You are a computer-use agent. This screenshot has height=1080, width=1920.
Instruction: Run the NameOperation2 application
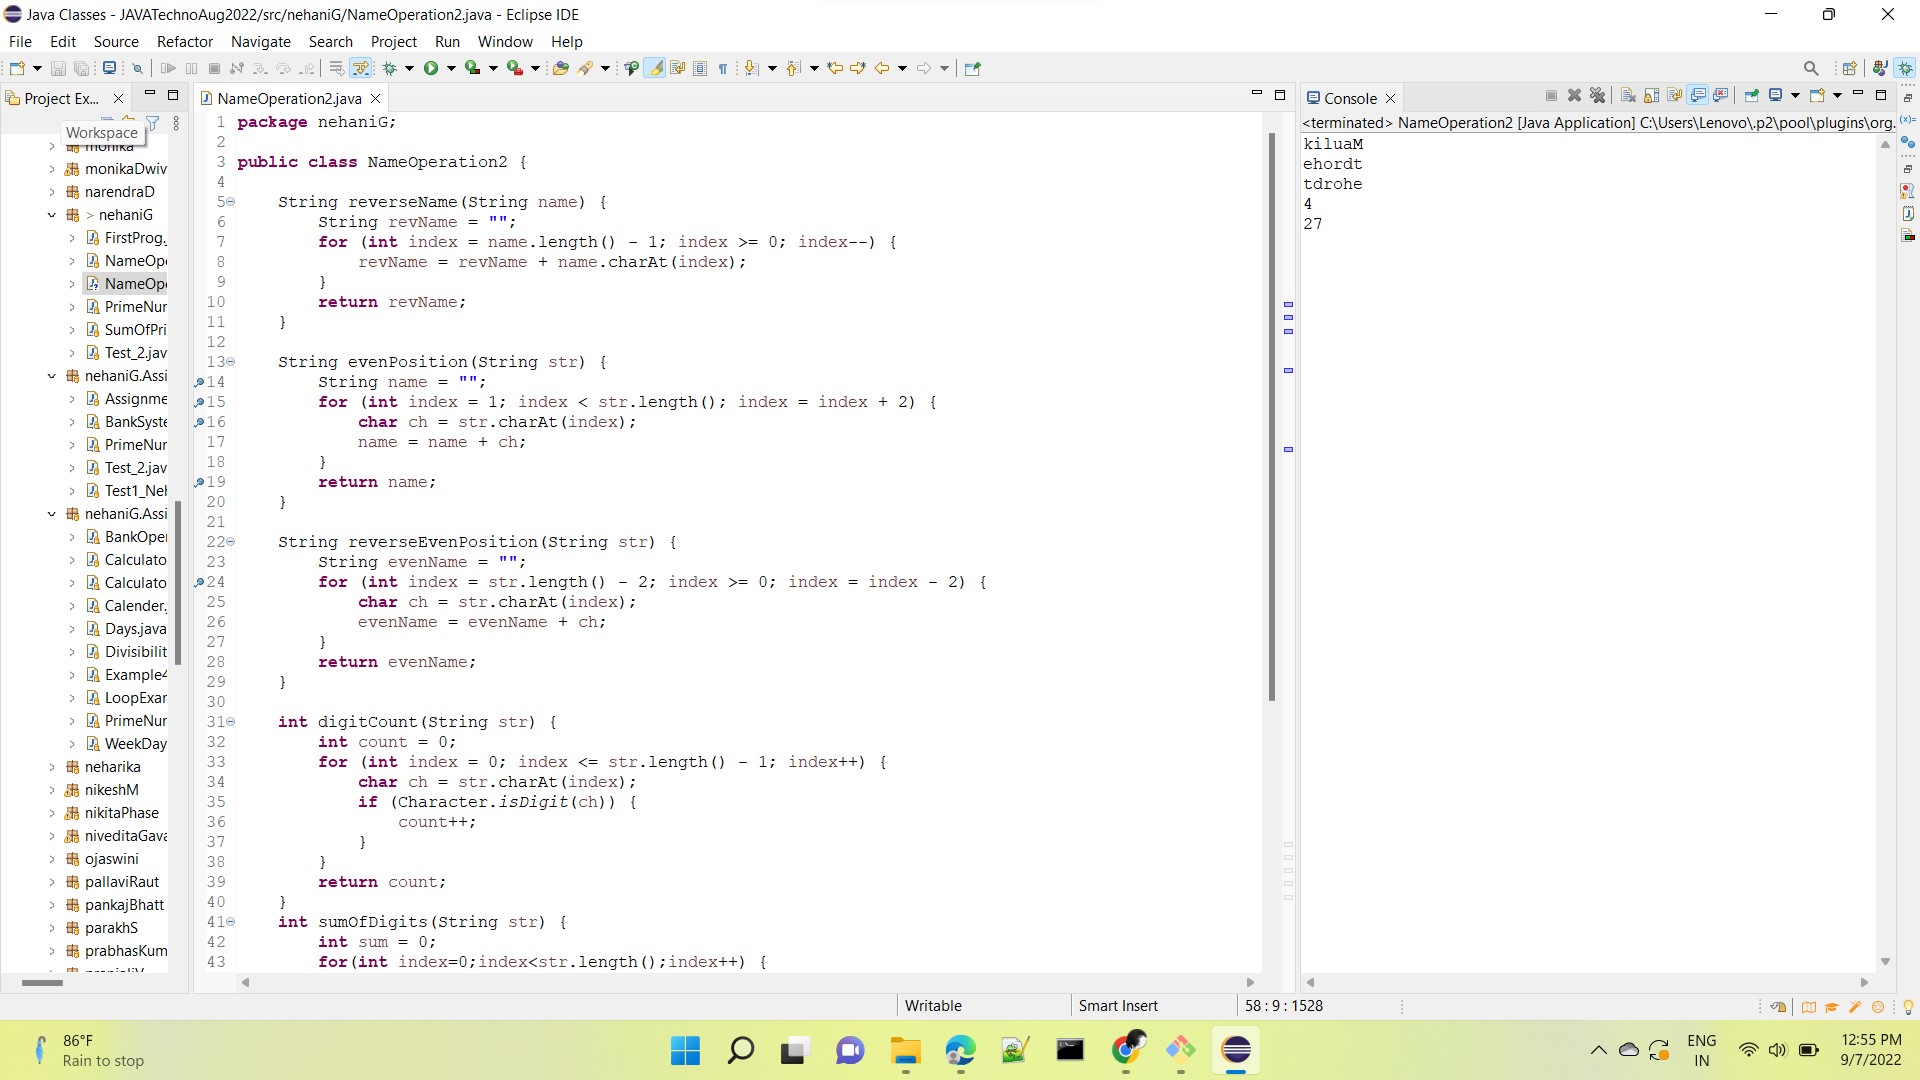click(x=431, y=68)
